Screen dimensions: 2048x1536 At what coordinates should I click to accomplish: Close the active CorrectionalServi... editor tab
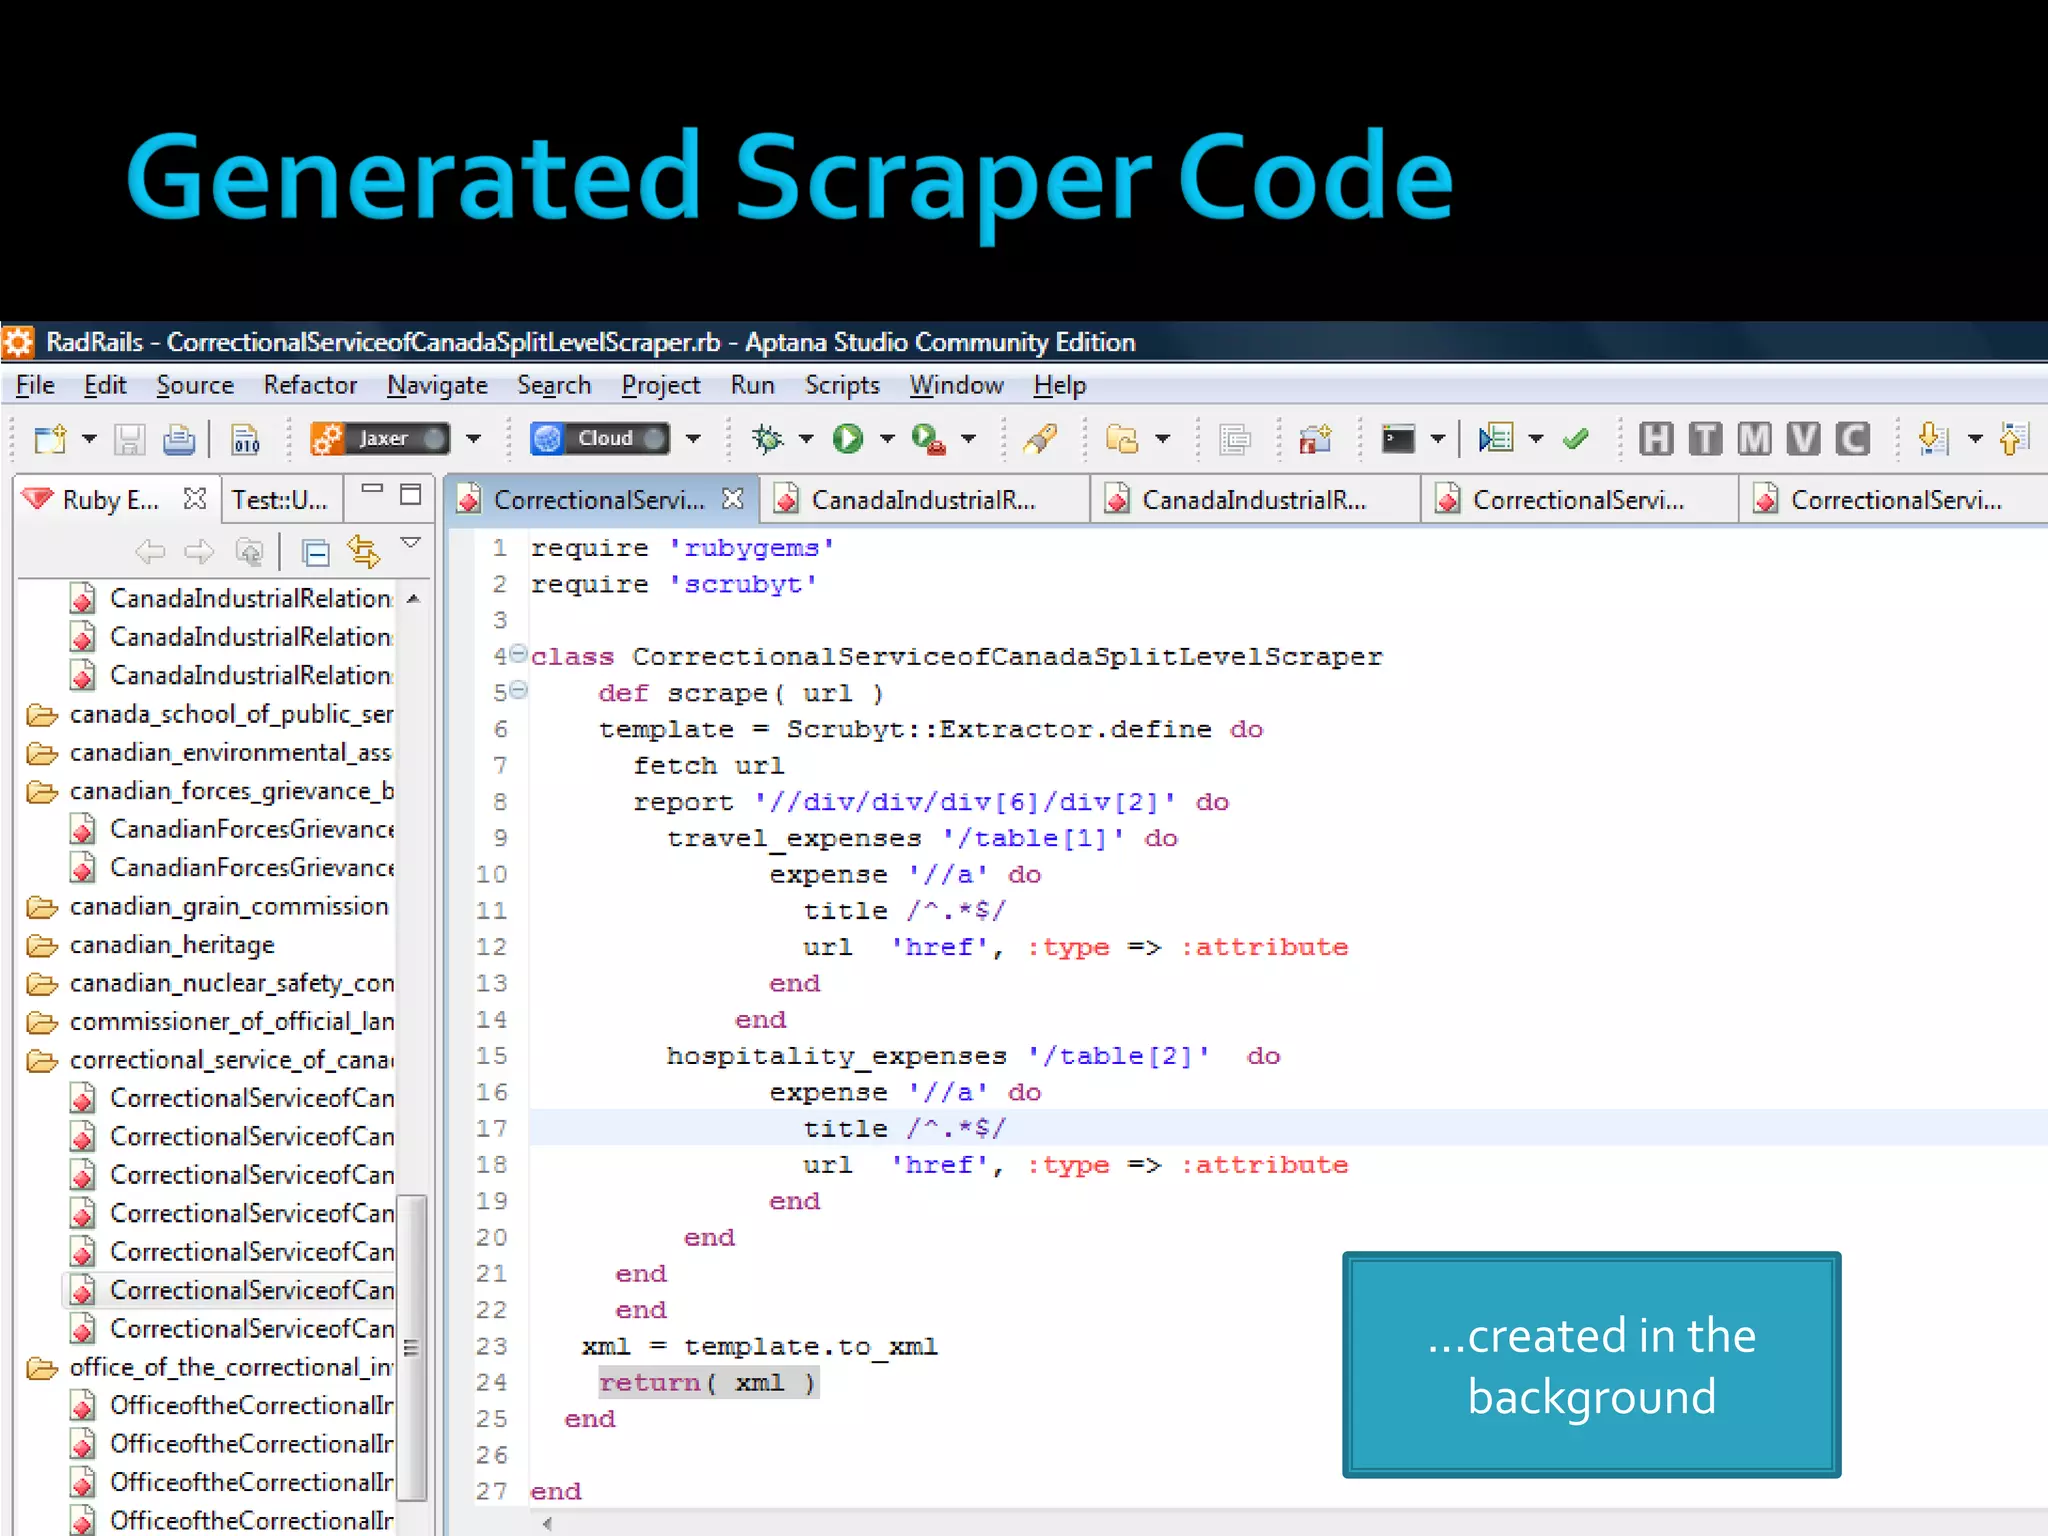pyautogui.click(x=733, y=498)
